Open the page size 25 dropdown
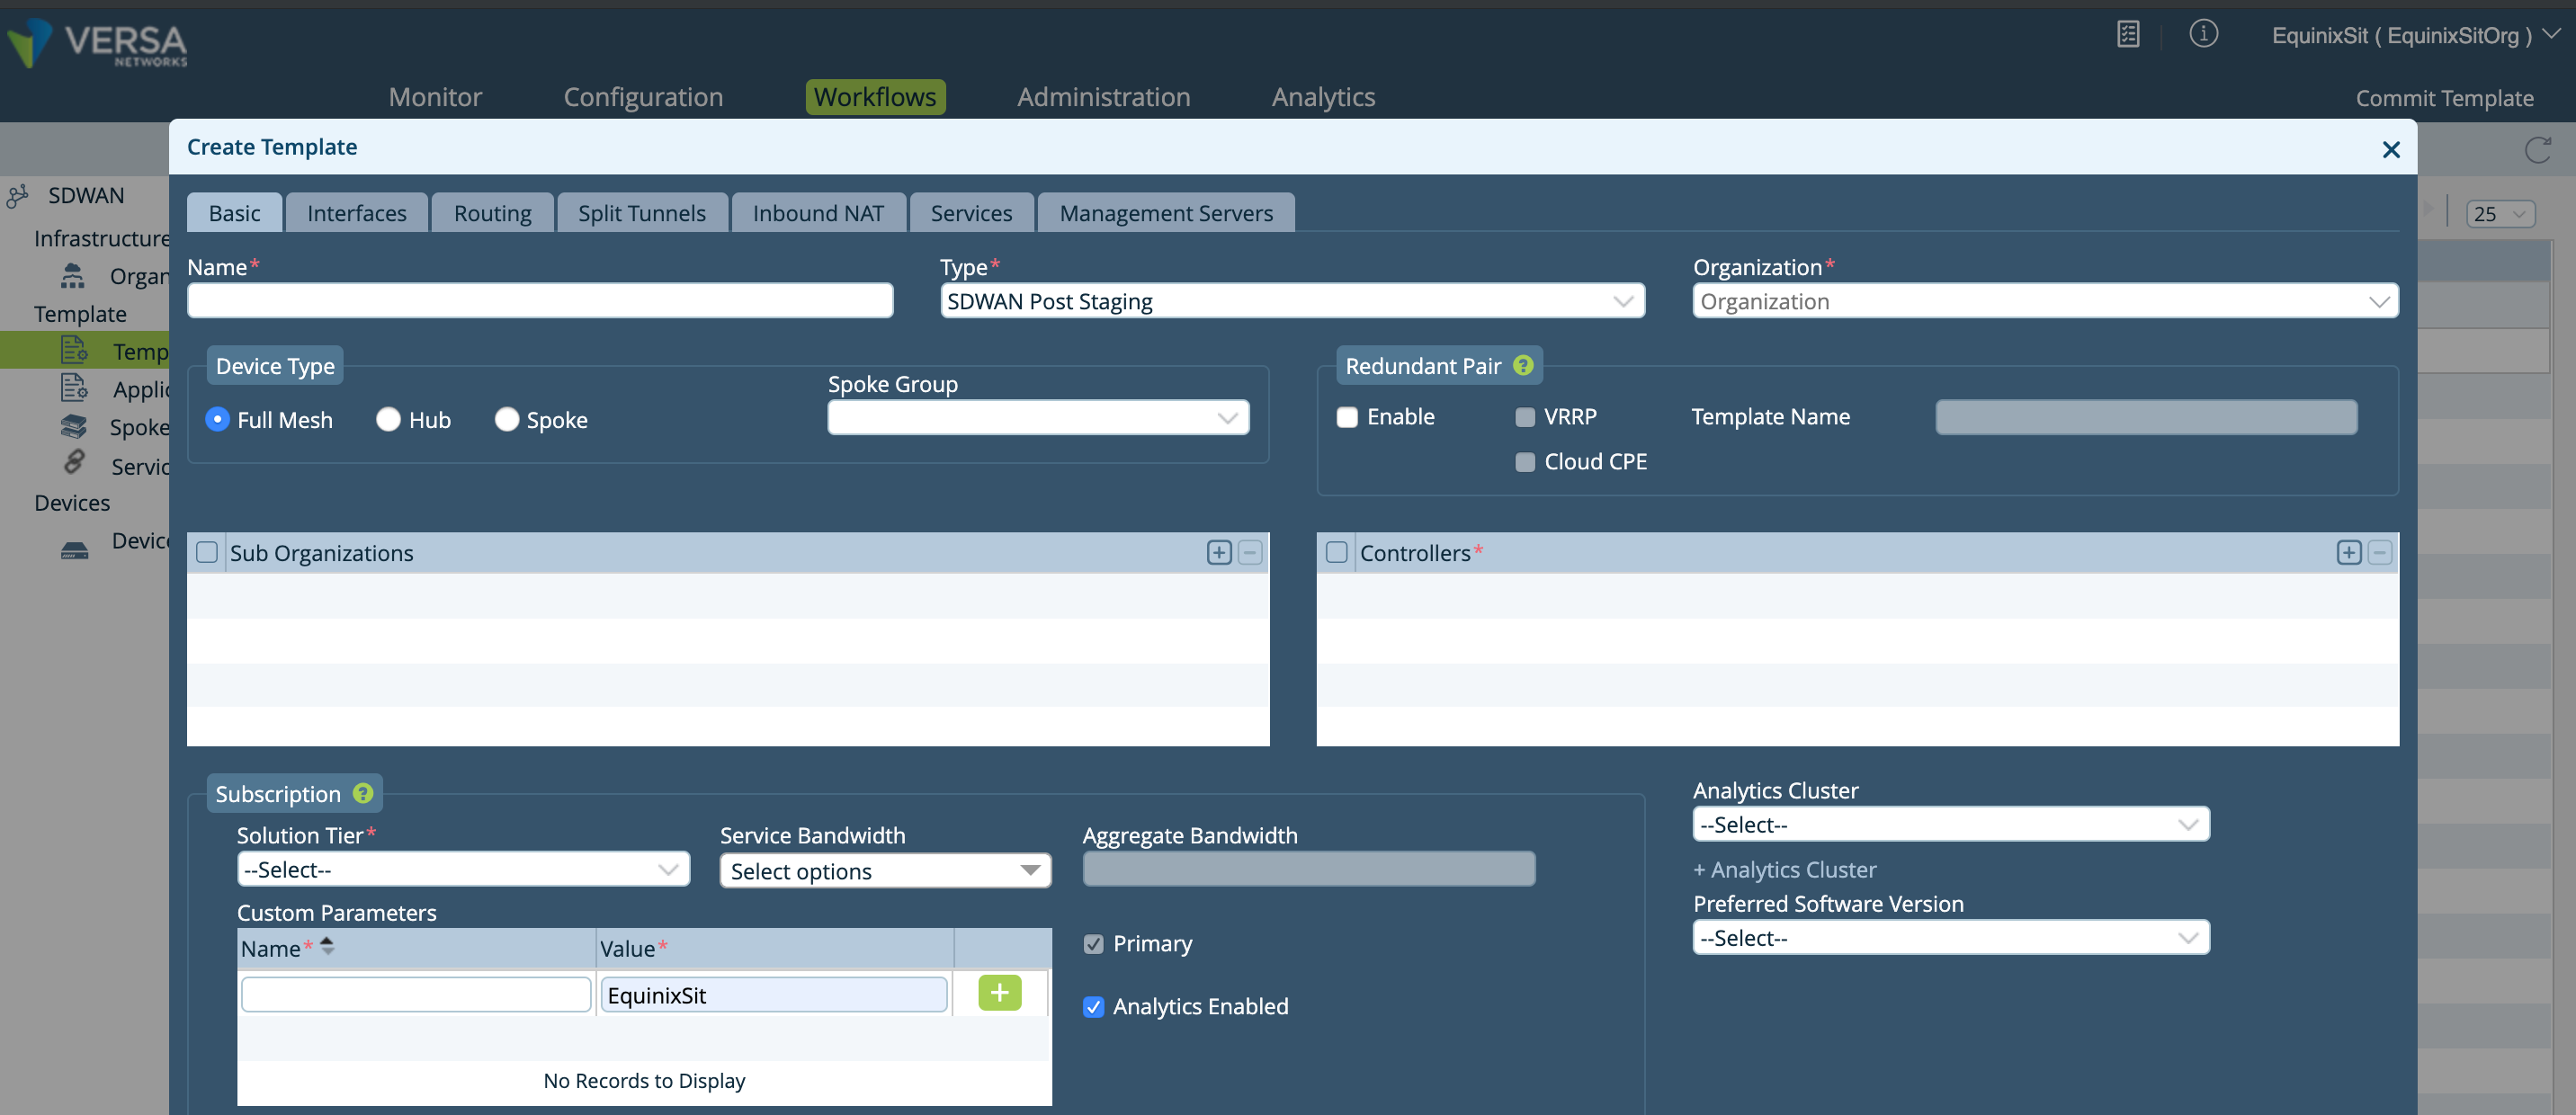The width and height of the screenshot is (2576, 1115). click(x=2501, y=214)
